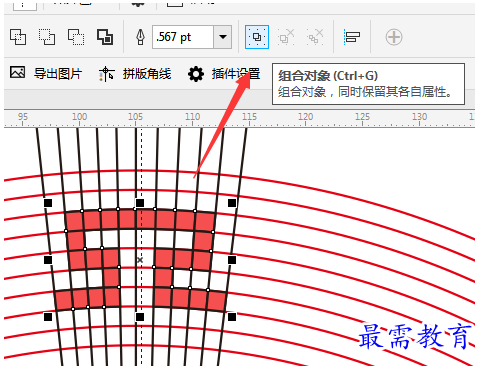Click the Weld shapes icon
The height and width of the screenshot is (368, 480).
tap(18, 37)
